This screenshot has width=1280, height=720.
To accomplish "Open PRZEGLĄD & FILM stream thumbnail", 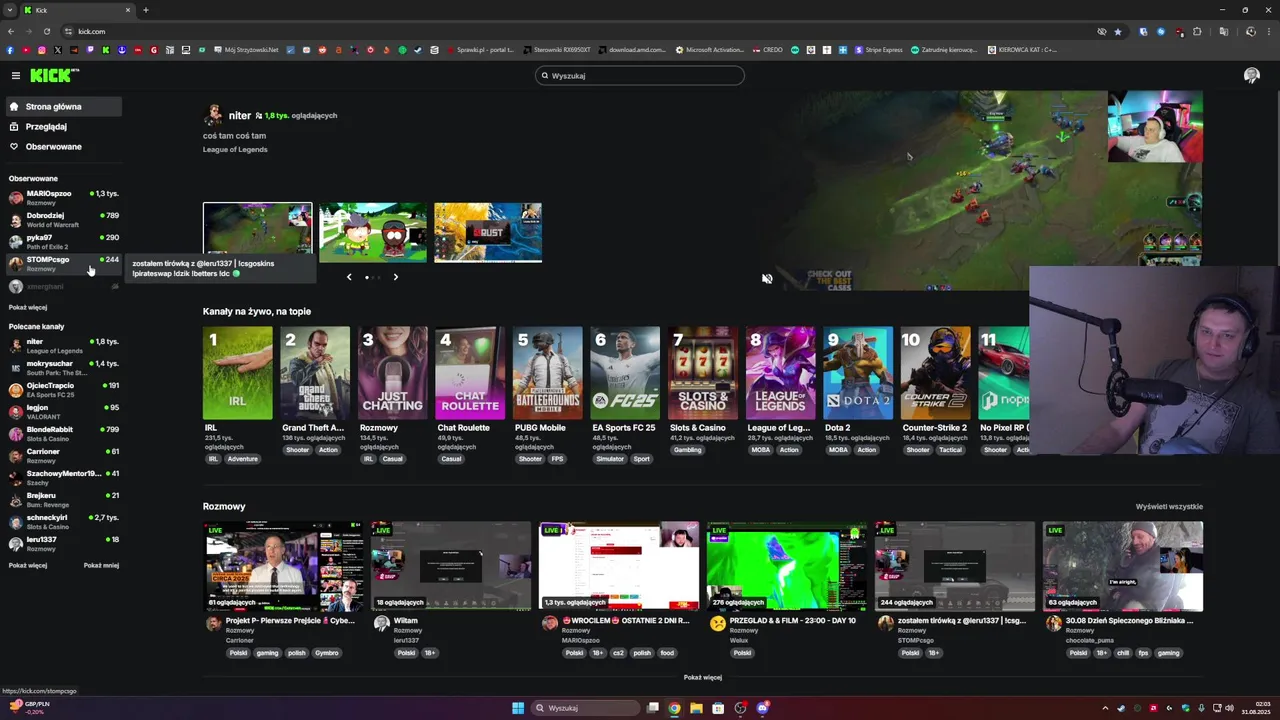I will (787, 566).
